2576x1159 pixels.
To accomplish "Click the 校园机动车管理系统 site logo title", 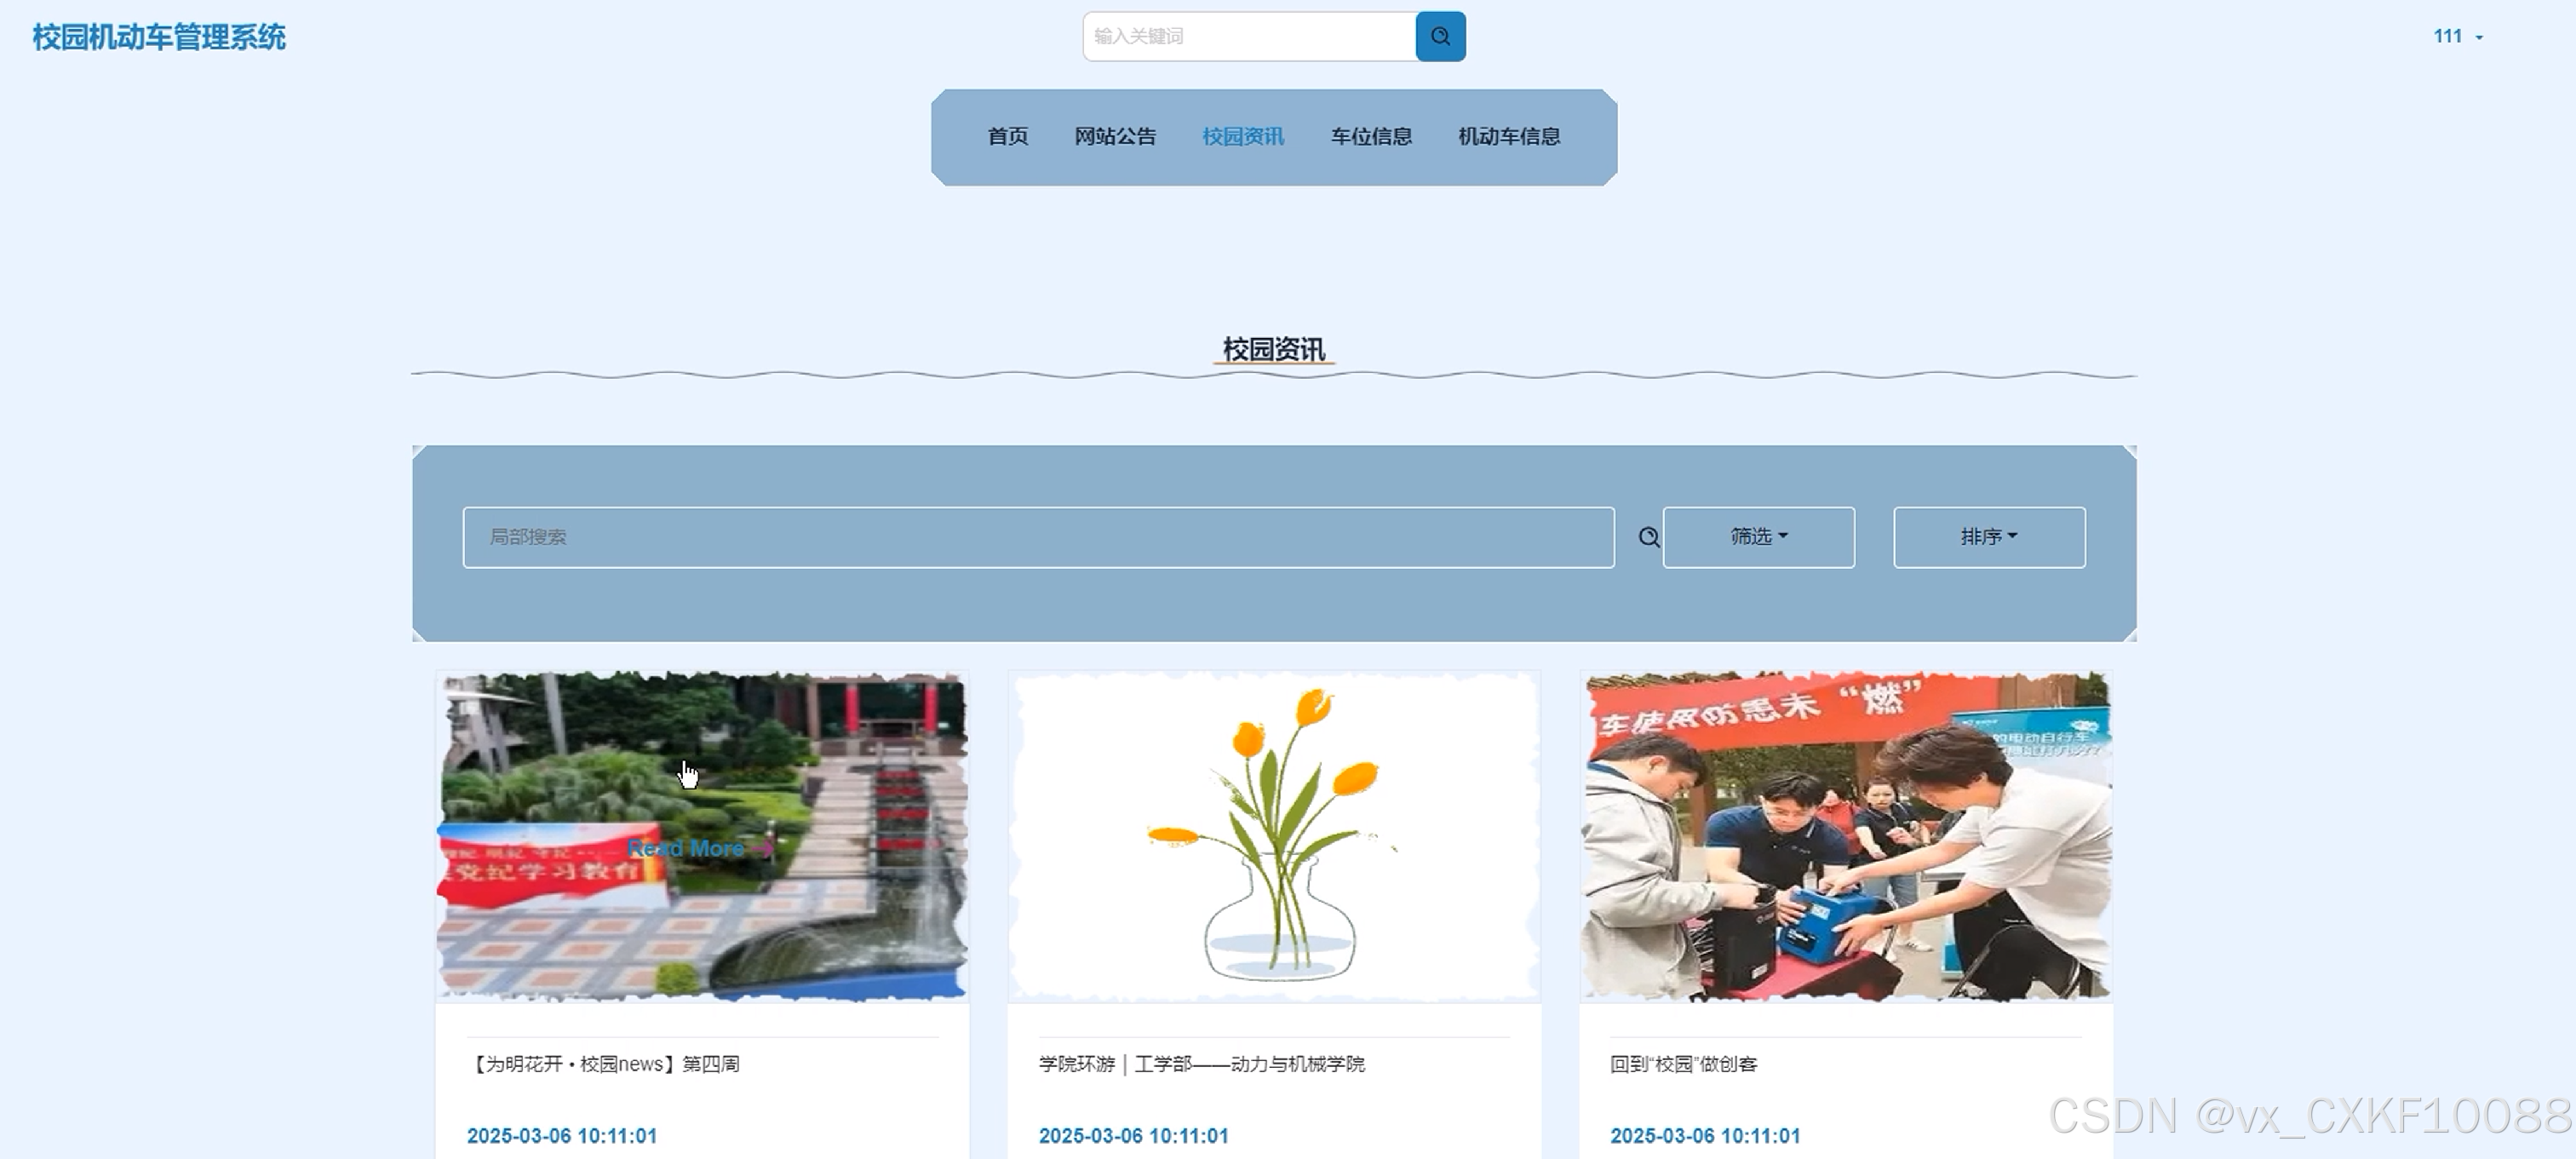I will [159, 38].
